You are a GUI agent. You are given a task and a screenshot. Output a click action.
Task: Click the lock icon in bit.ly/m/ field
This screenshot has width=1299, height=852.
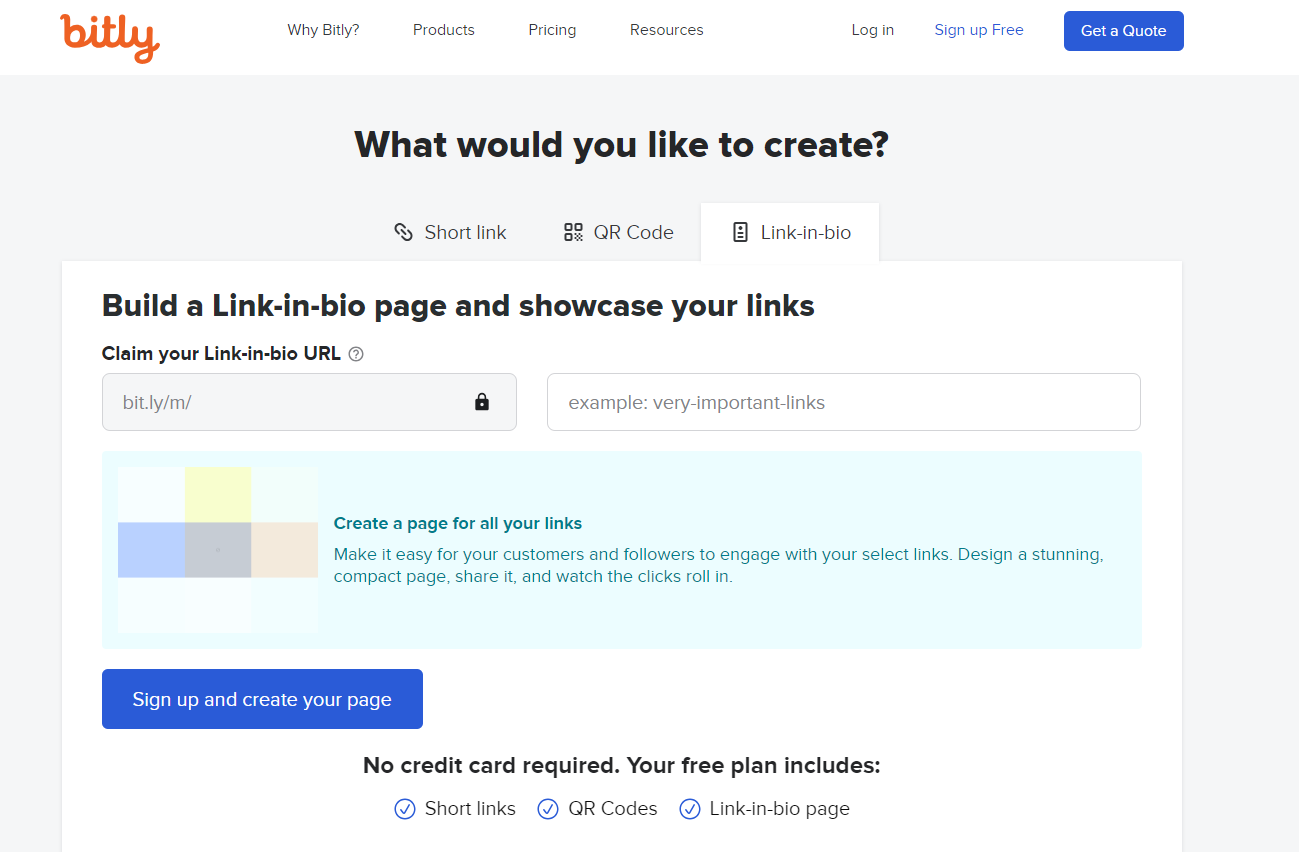pos(482,402)
